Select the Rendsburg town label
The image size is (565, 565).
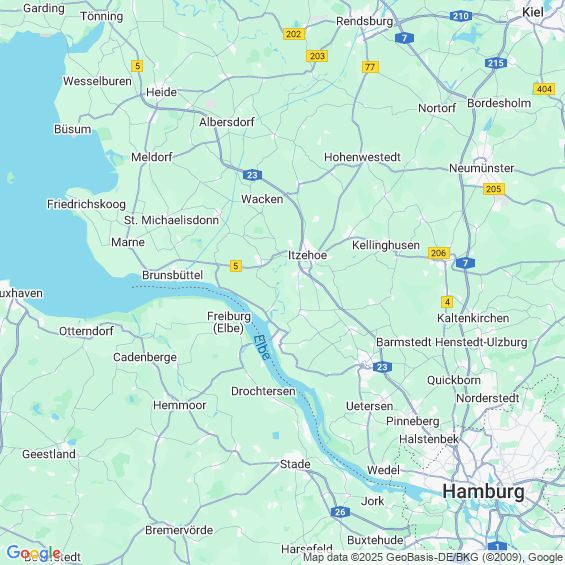(365, 21)
